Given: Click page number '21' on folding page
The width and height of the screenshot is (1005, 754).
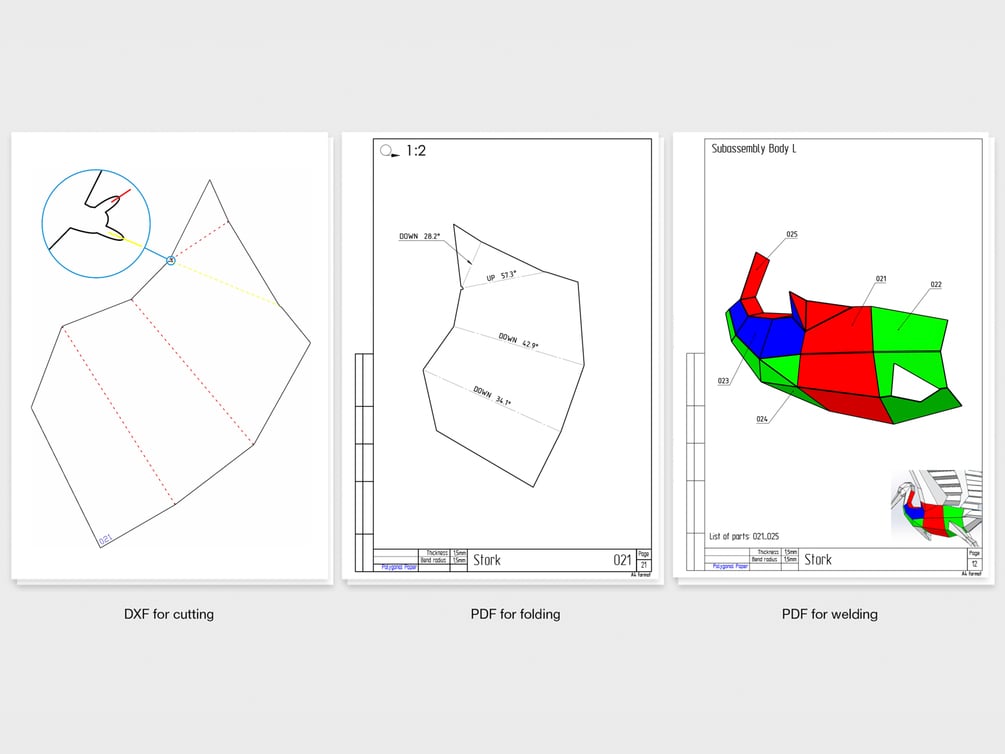Looking at the screenshot, I should coord(644,565).
